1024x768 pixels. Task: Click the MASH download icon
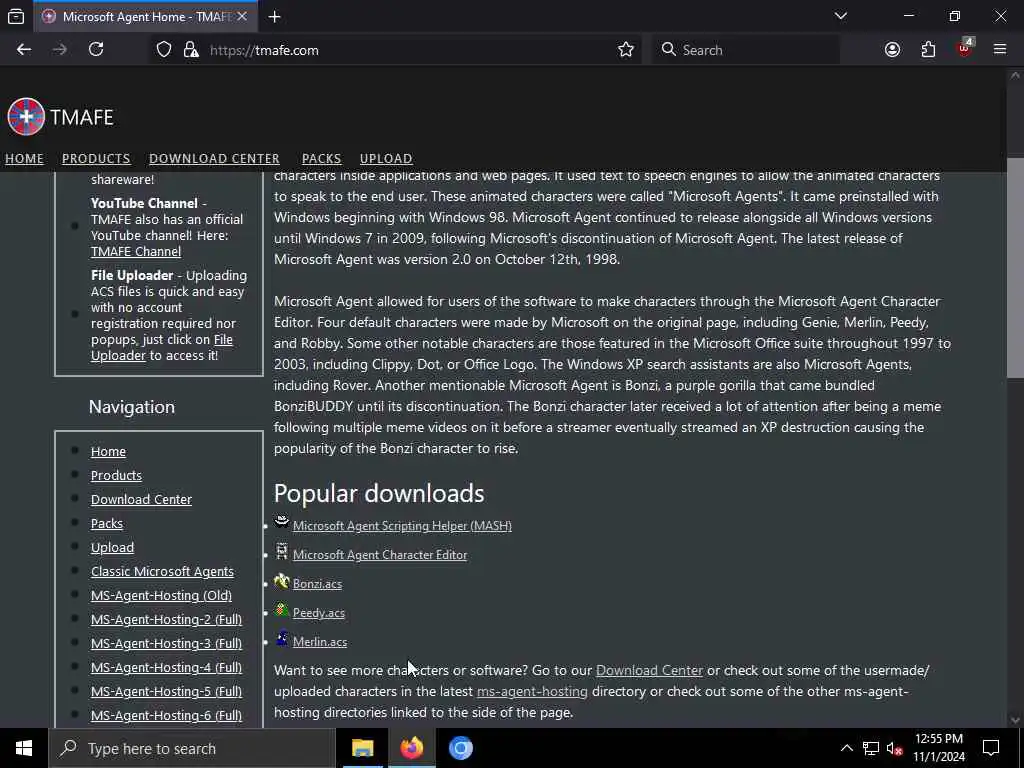(x=281, y=521)
